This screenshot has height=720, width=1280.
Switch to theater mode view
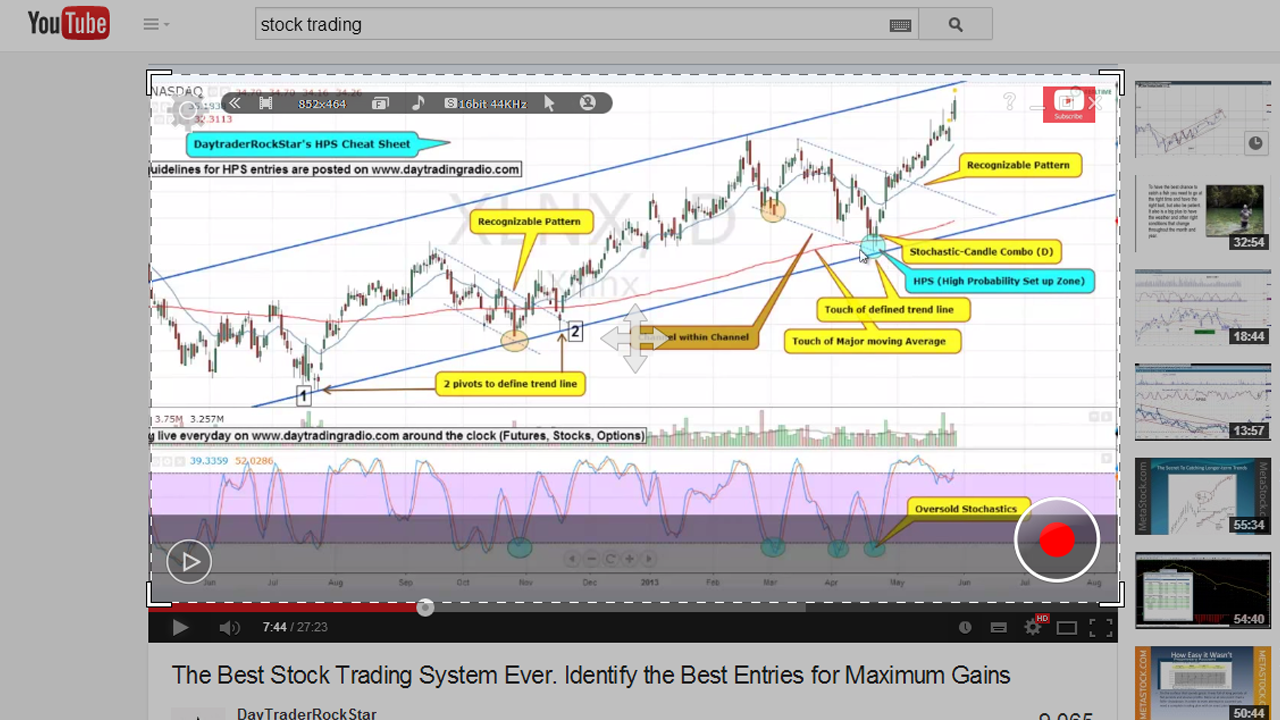click(x=1067, y=628)
